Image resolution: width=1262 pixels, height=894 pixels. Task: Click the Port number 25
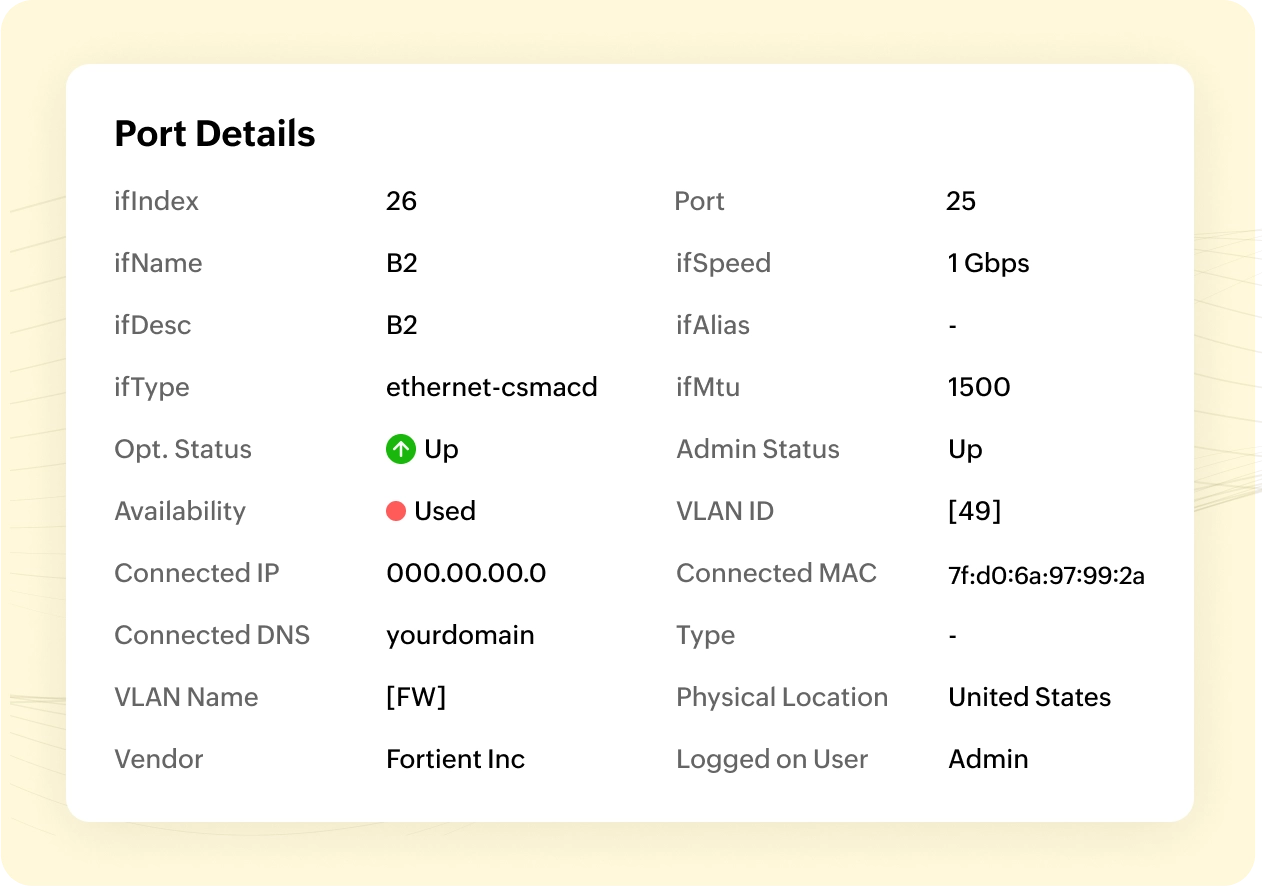click(961, 201)
